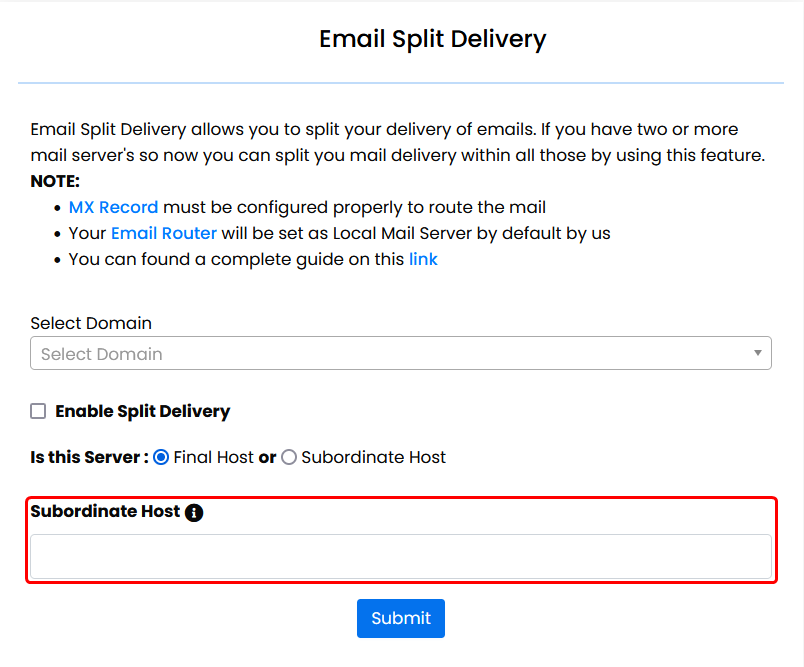The width and height of the screenshot is (804, 667).
Task: Click the info icon beside Subordinate Host
Action: (x=194, y=513)
